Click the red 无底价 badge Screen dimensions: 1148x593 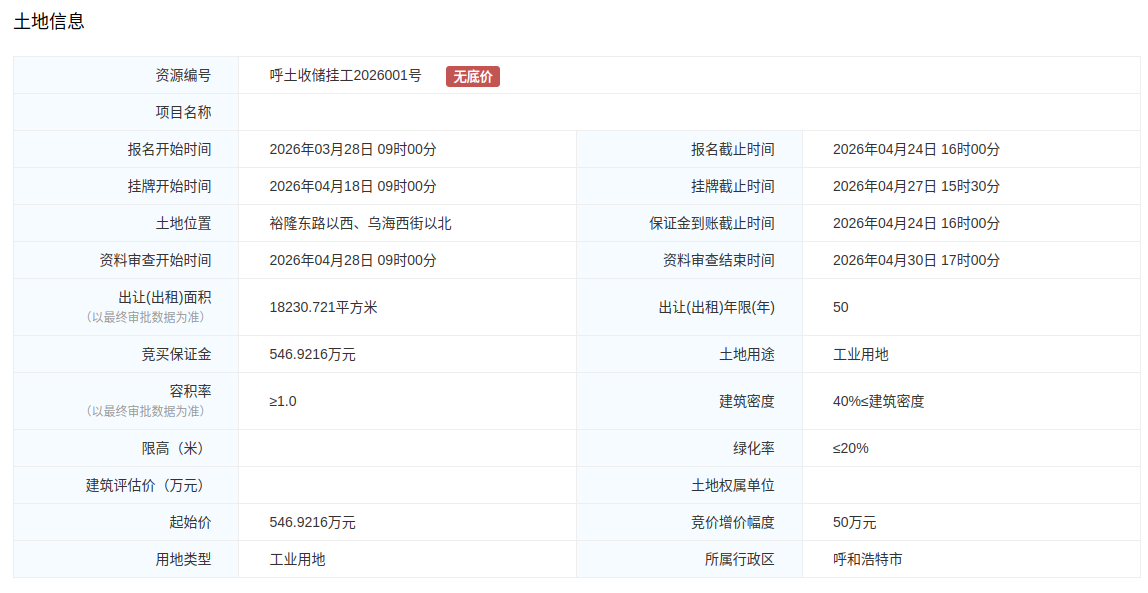click(x=472, y=76)
